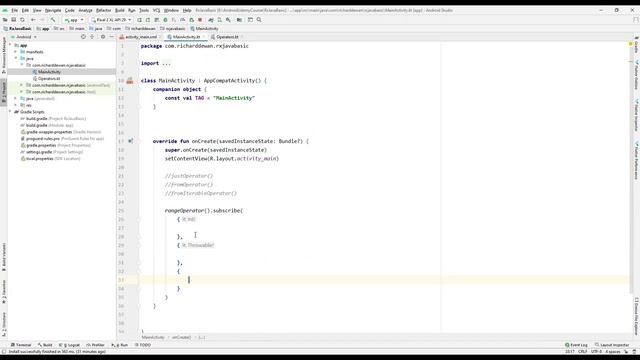The height and width of the screenshot is (360, 640).
Task: Open the Refactor menu
Action: [x=103, y=10]
